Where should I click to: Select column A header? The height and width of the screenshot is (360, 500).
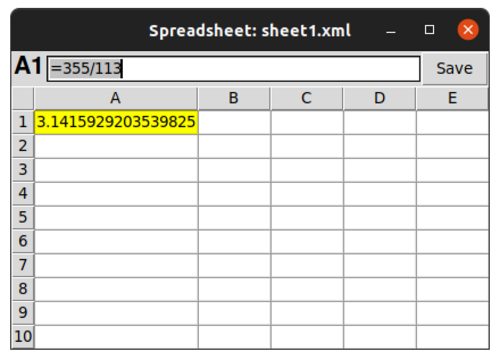click(x=116, y=98)
